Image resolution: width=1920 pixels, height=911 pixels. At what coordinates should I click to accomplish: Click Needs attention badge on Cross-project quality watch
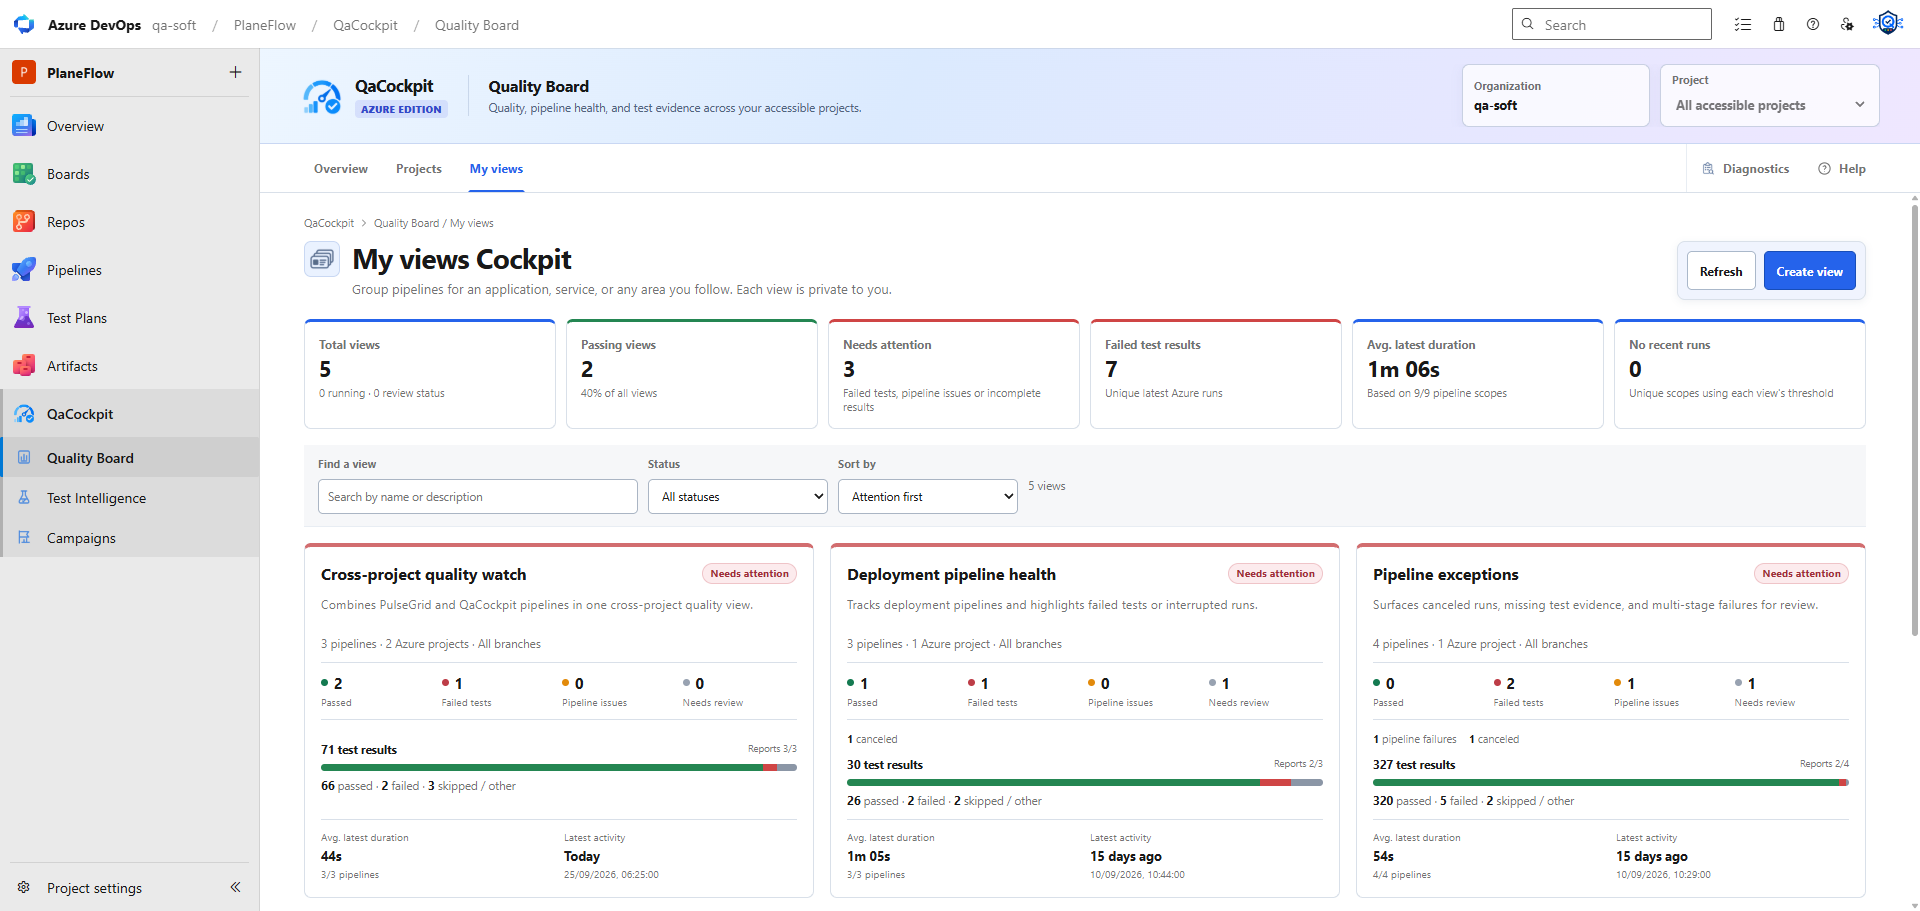pos(749,574)
